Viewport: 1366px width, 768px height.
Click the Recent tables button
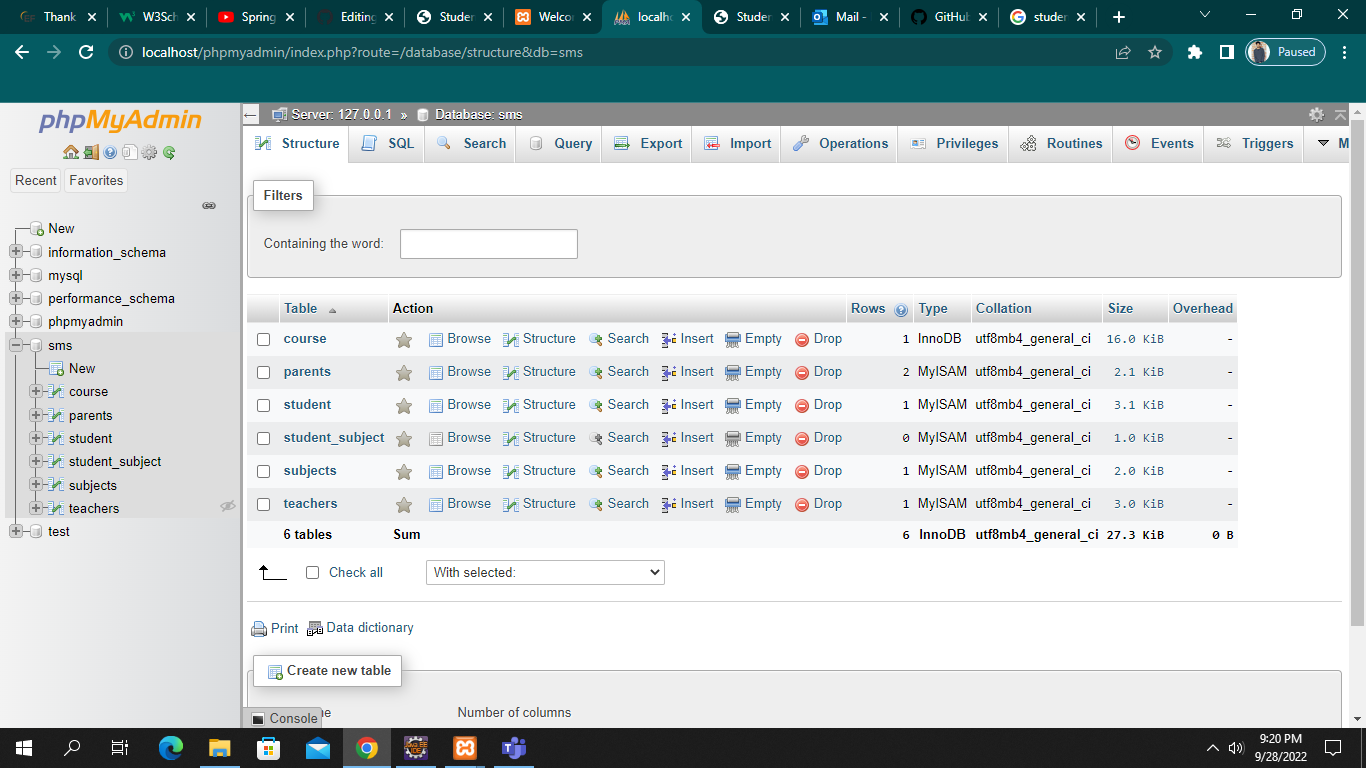(36, 180)
